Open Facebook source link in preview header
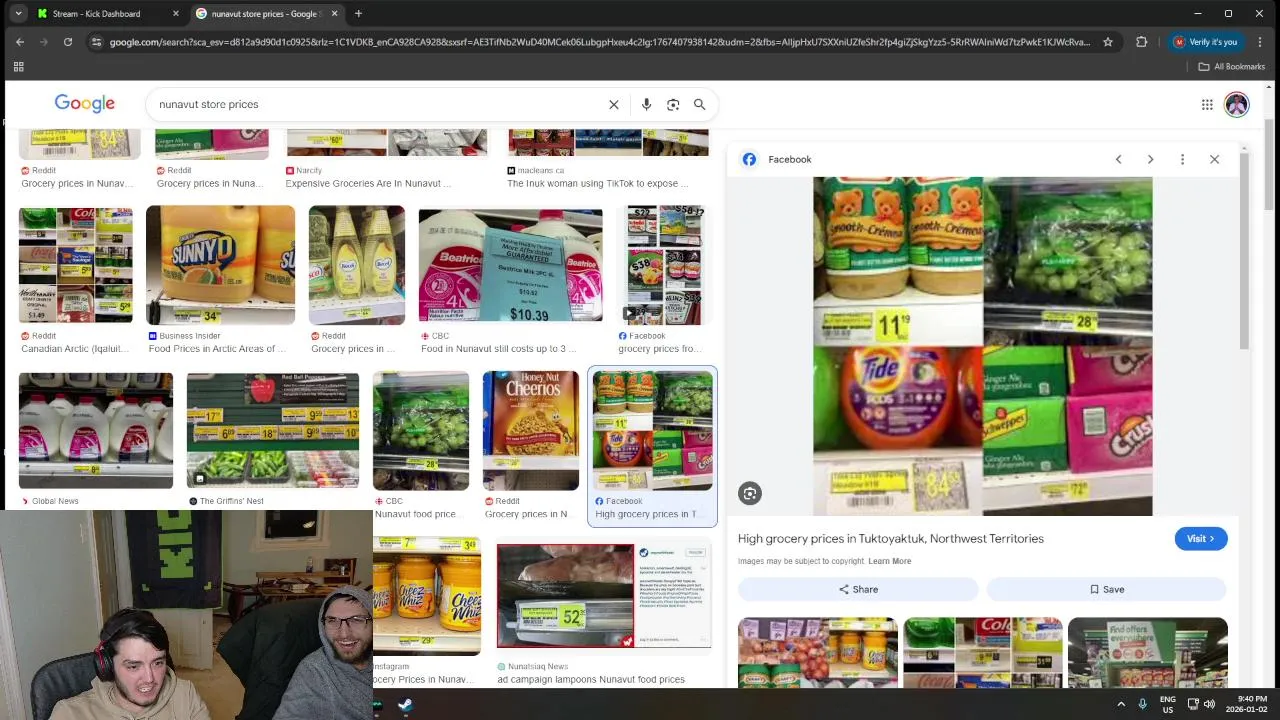The image size is (1280, 720). [x=777, y=159]
